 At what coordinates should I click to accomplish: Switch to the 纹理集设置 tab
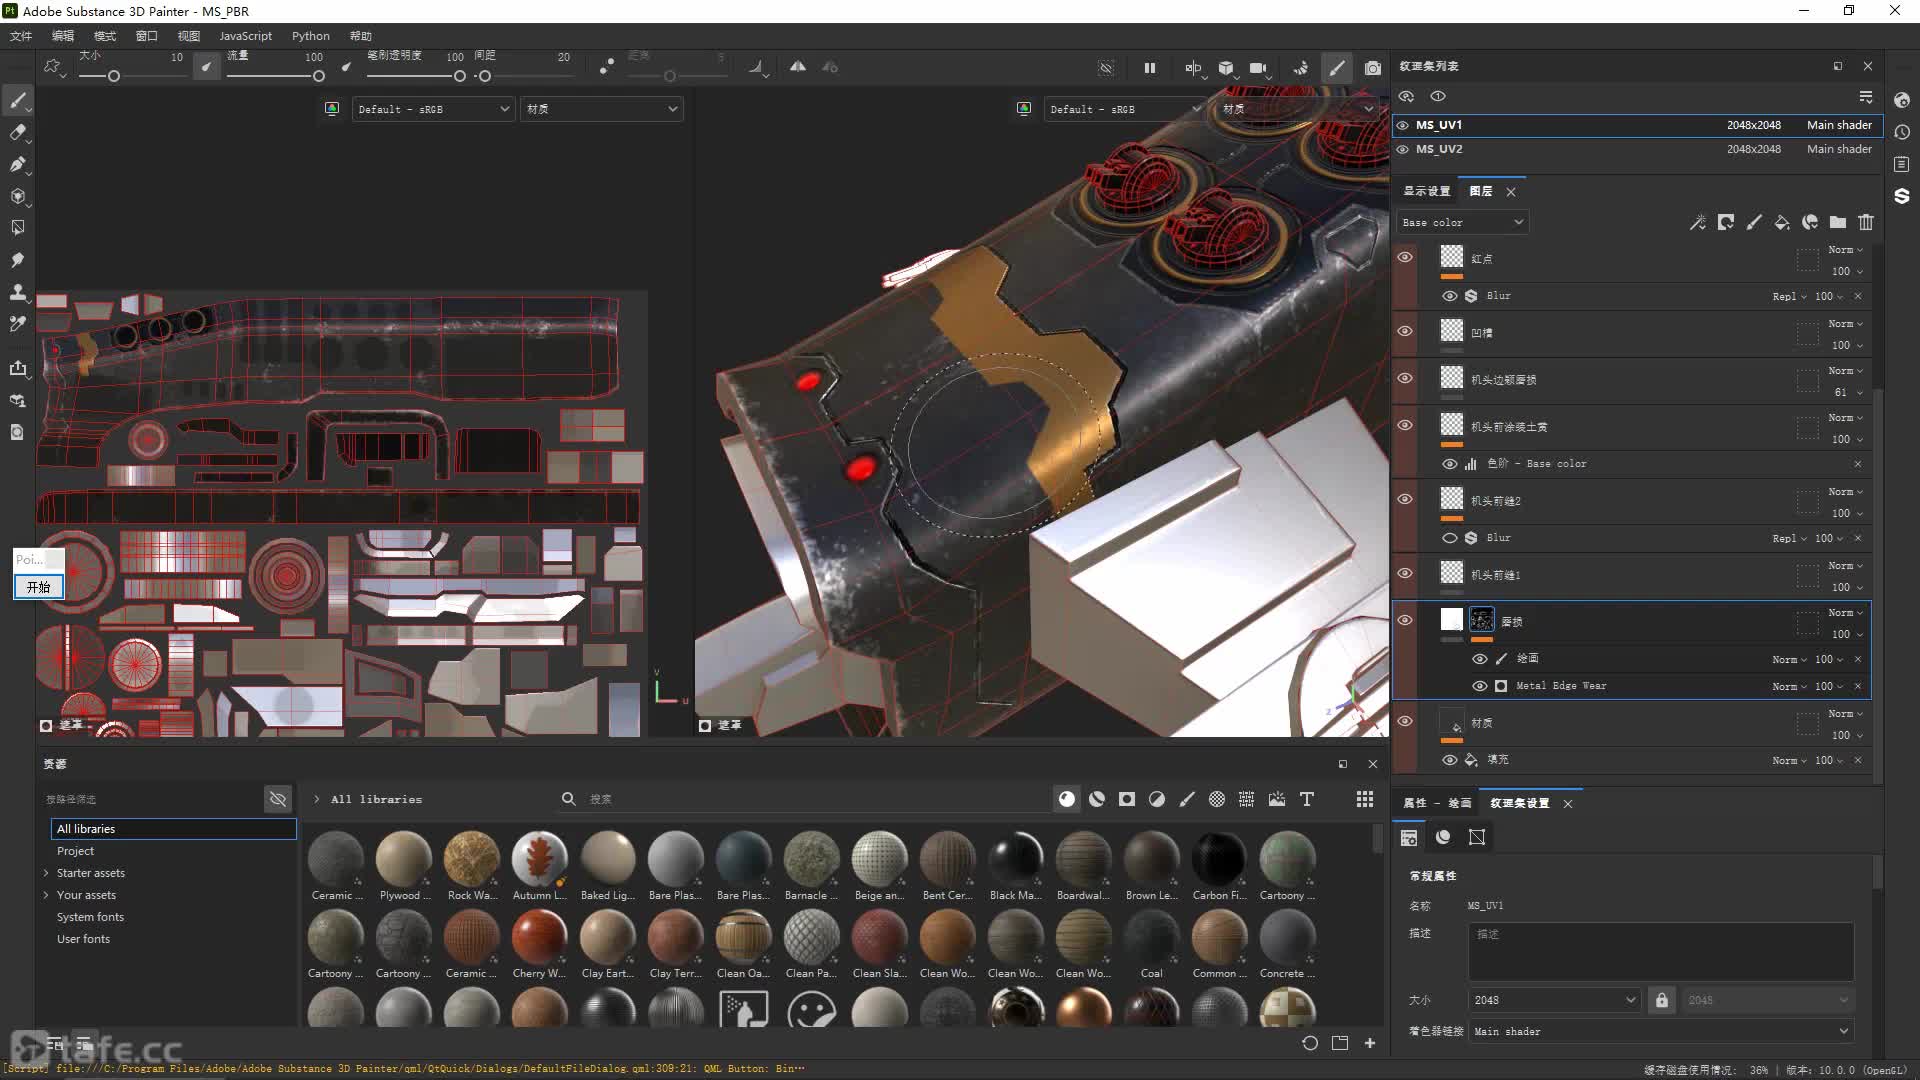pyautogui.click(x=1519, y=803)
